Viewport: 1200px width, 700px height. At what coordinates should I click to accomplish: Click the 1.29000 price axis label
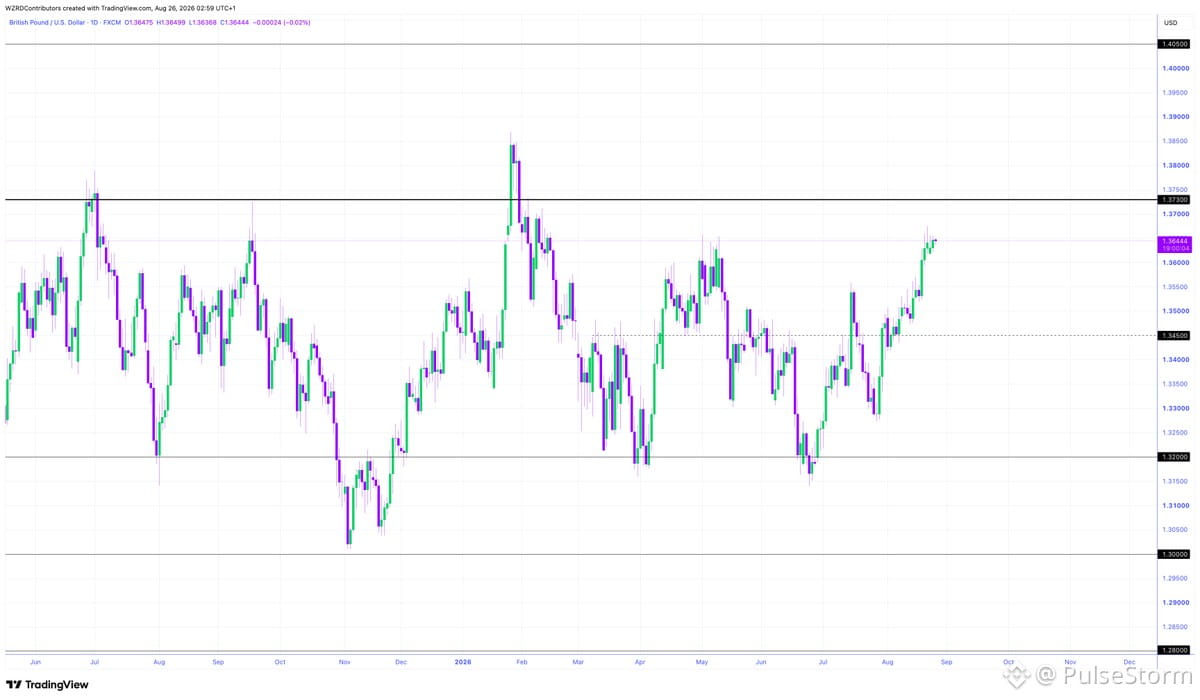tap(1174, 603)
